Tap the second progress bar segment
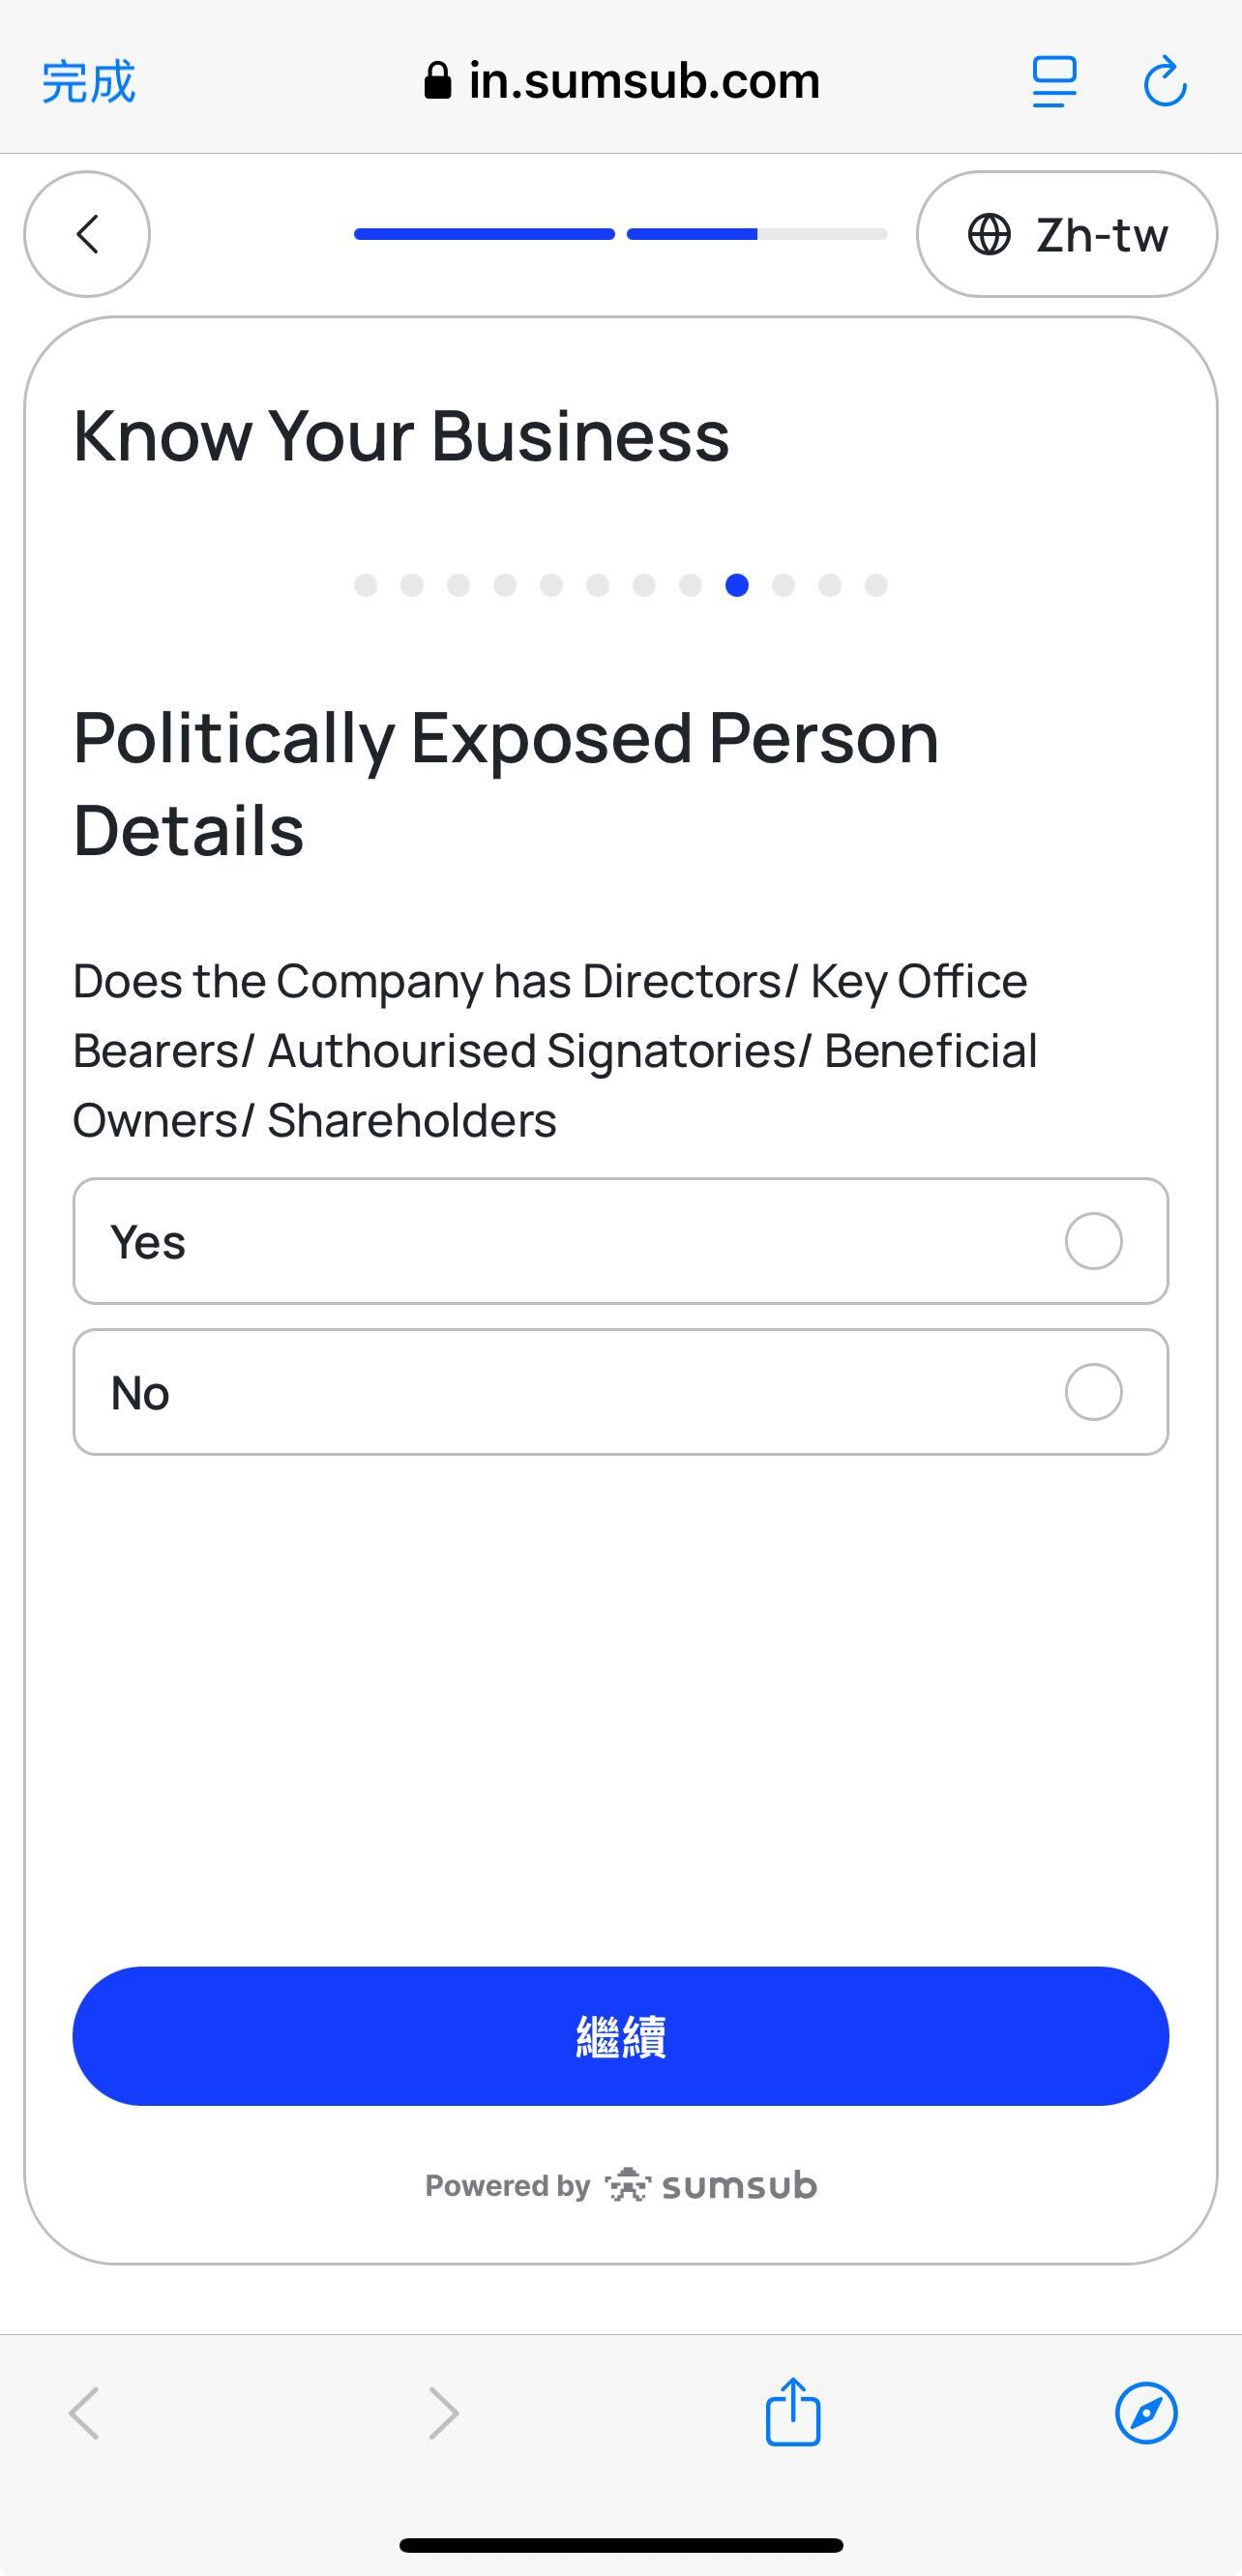Image resolution: width=1242 pixels, height=2576 pixels. [x=757, y=234]
